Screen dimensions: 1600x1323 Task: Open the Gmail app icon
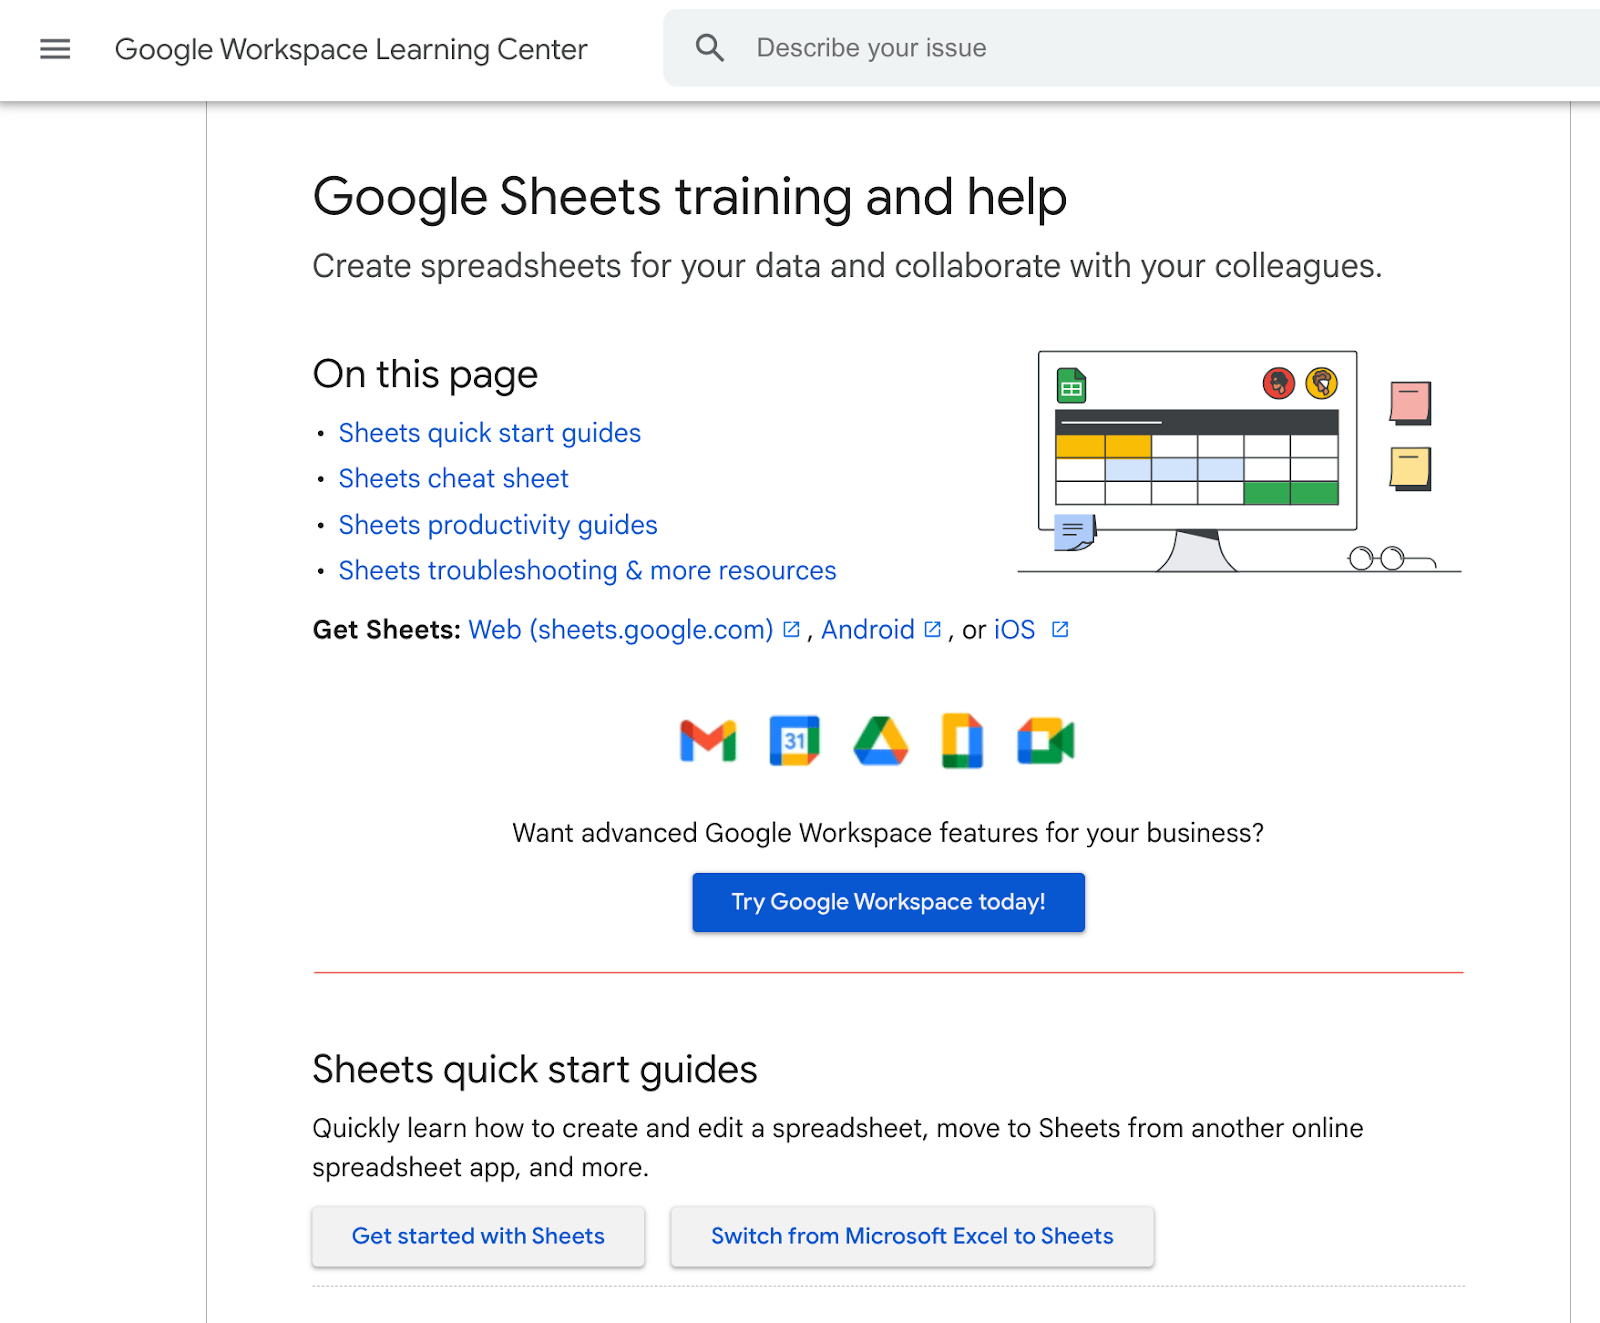[x=708, y=741]
